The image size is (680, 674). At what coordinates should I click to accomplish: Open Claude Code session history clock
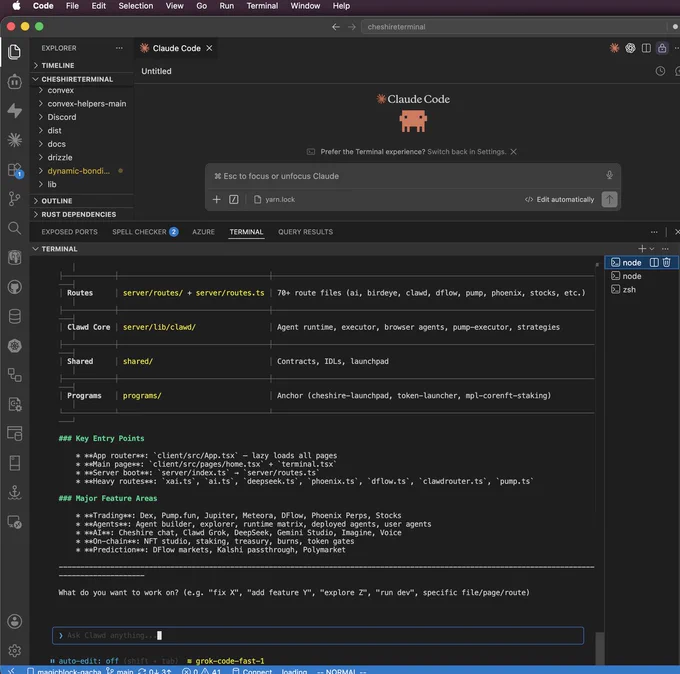point(660,71)
